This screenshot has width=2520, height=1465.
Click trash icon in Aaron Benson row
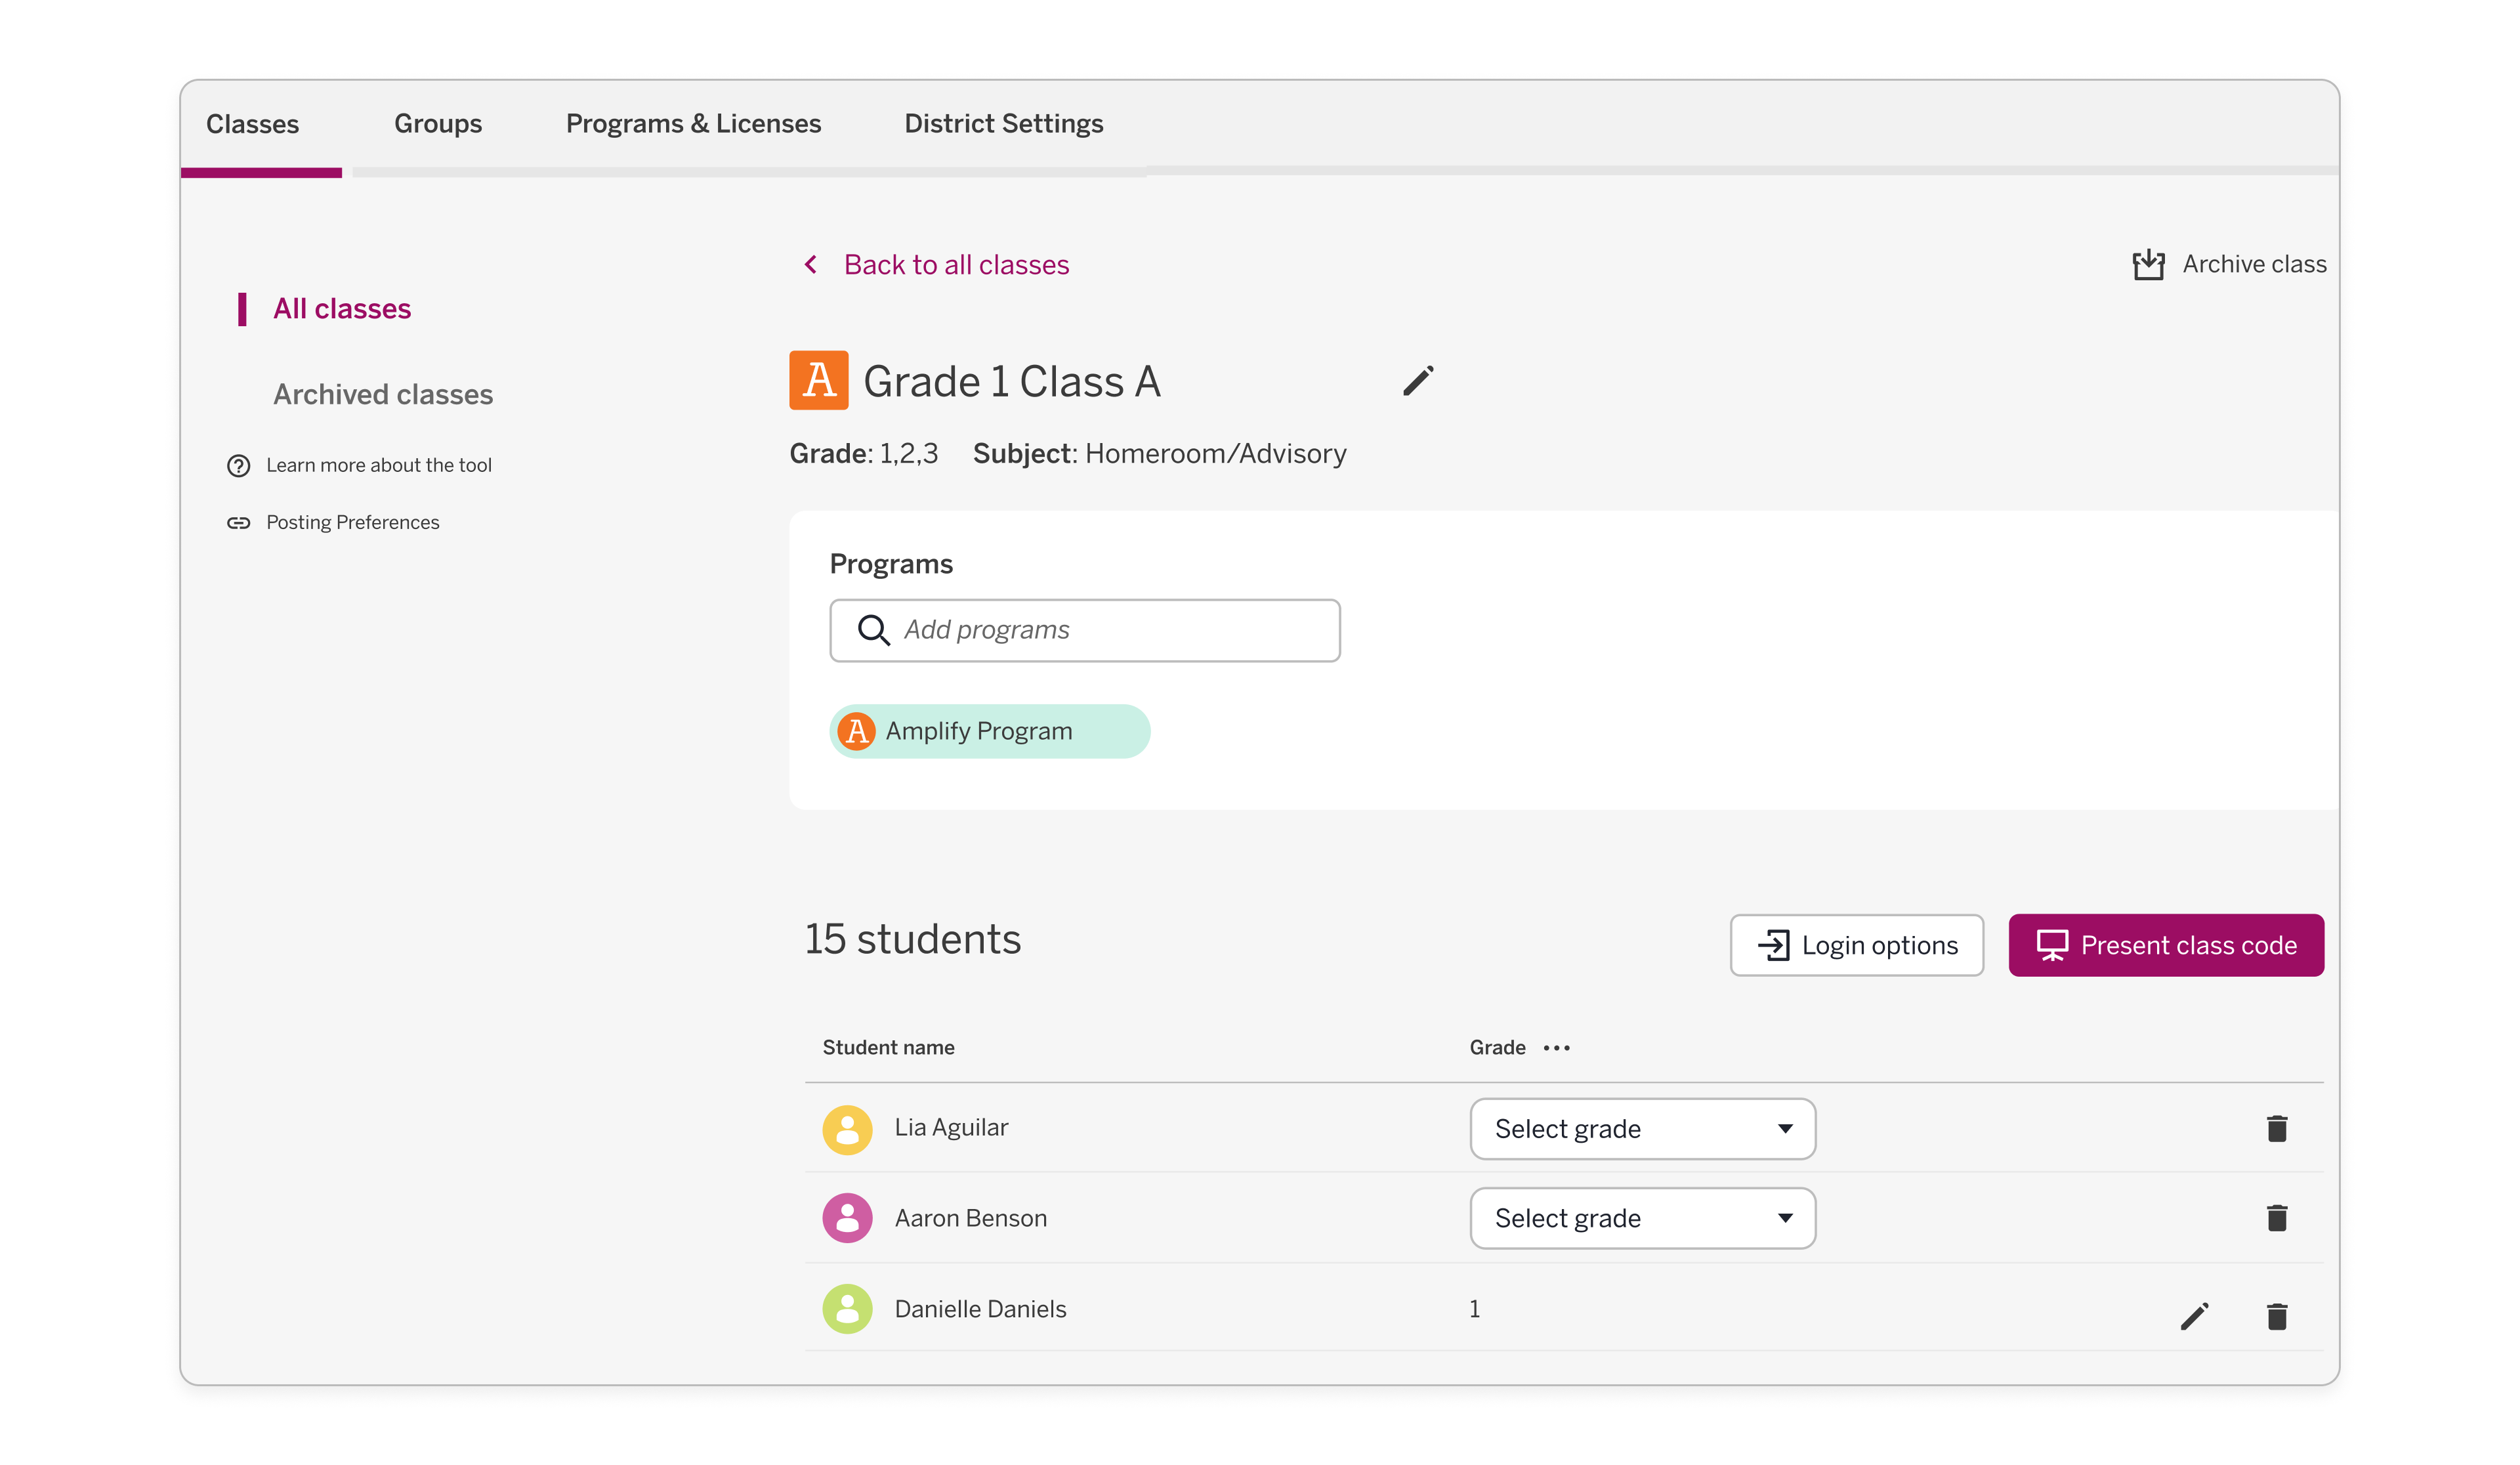click(2276, 1217)
